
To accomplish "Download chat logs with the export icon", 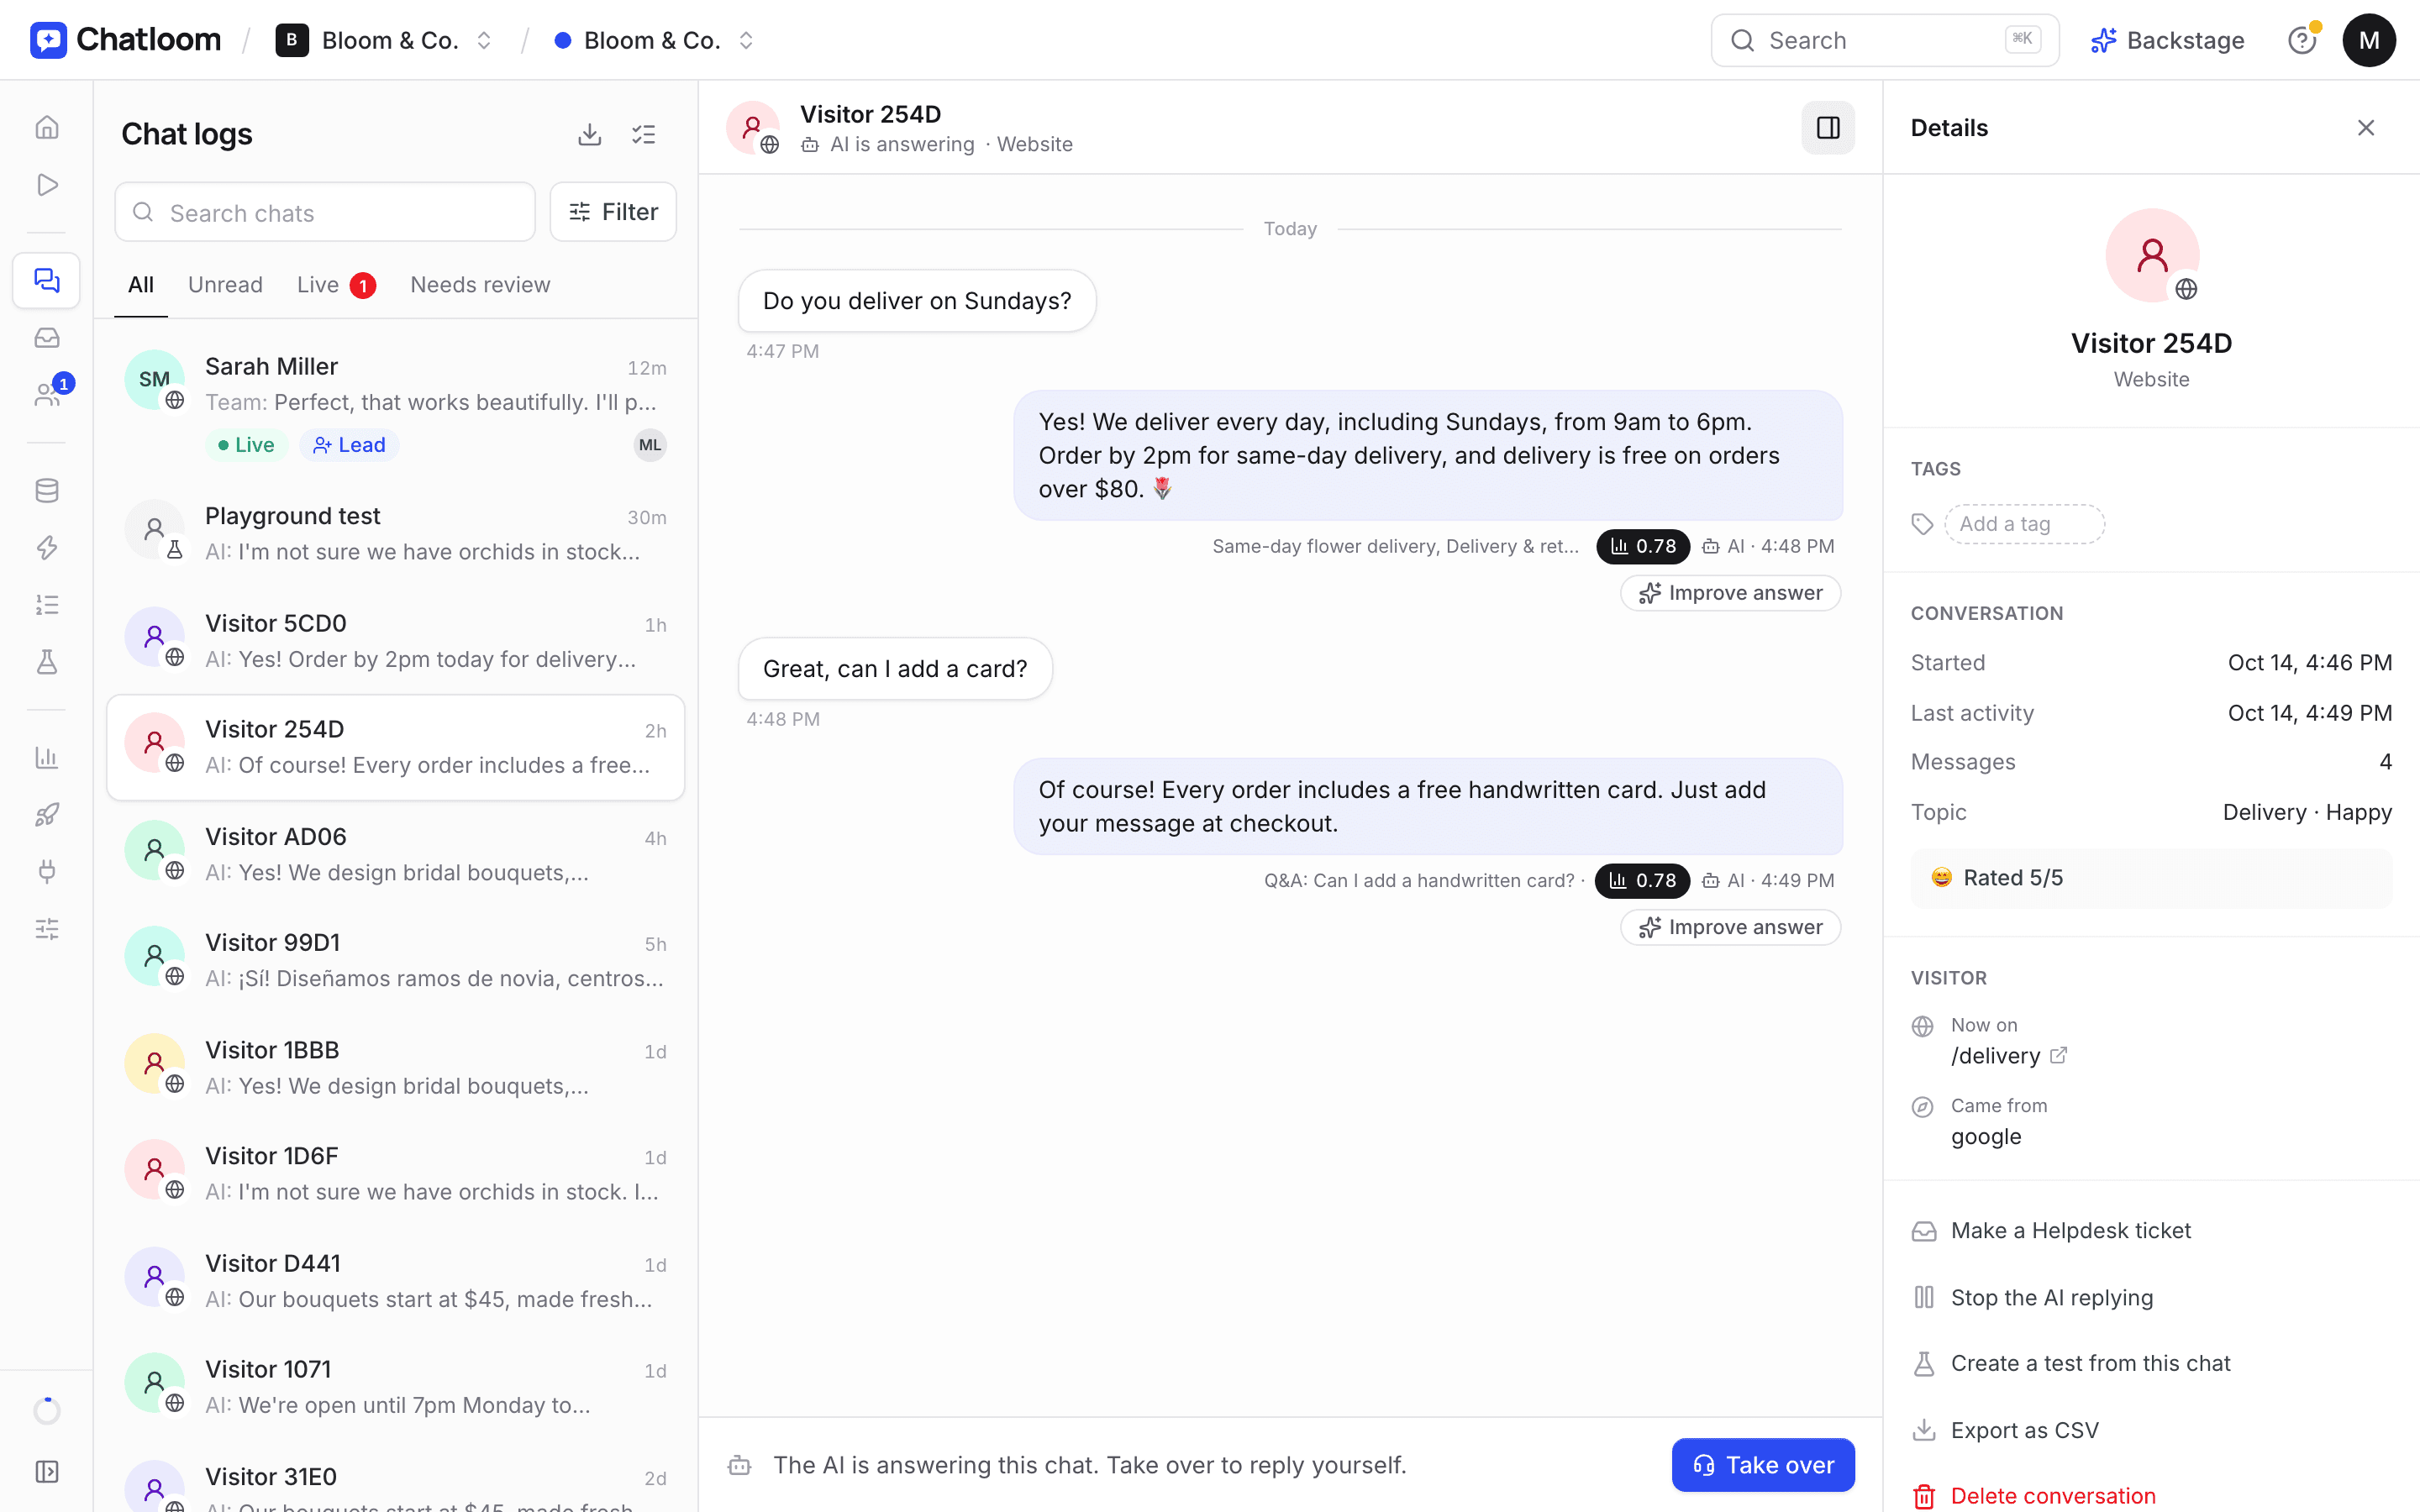I will tap(590, 134).
